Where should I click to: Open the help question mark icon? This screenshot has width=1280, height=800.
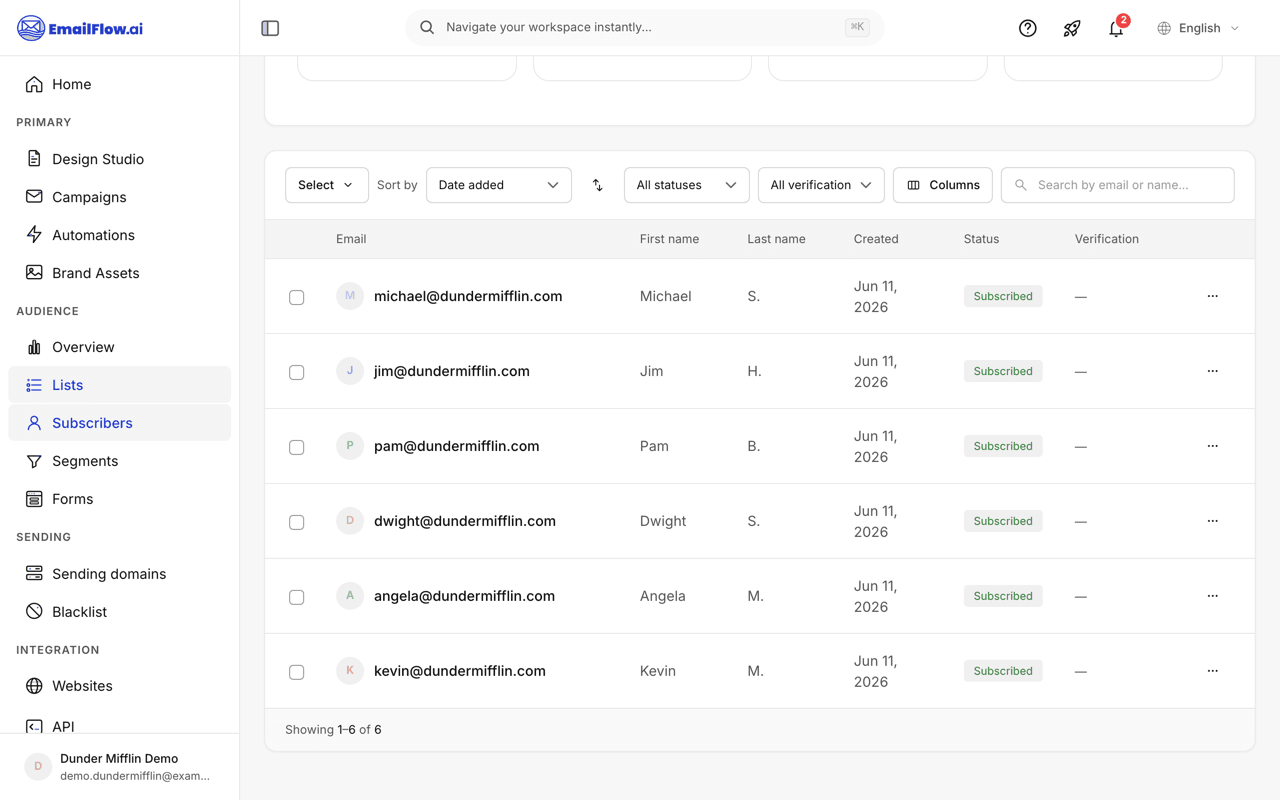coord(1028,28)
